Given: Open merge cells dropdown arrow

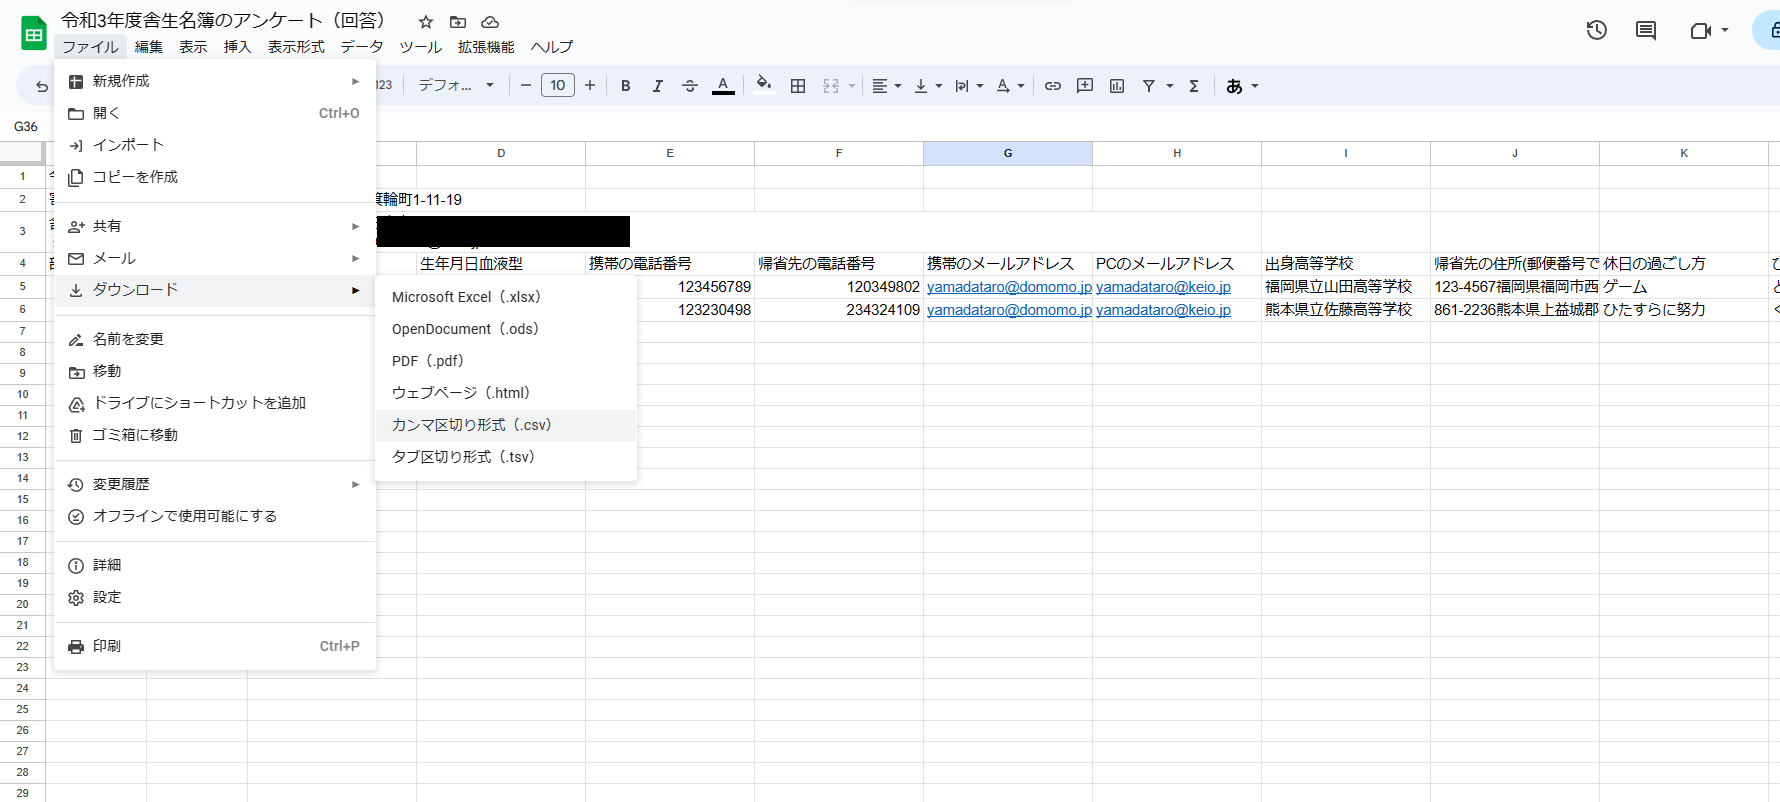Looking at the screenshot, I should click(852, 86).
